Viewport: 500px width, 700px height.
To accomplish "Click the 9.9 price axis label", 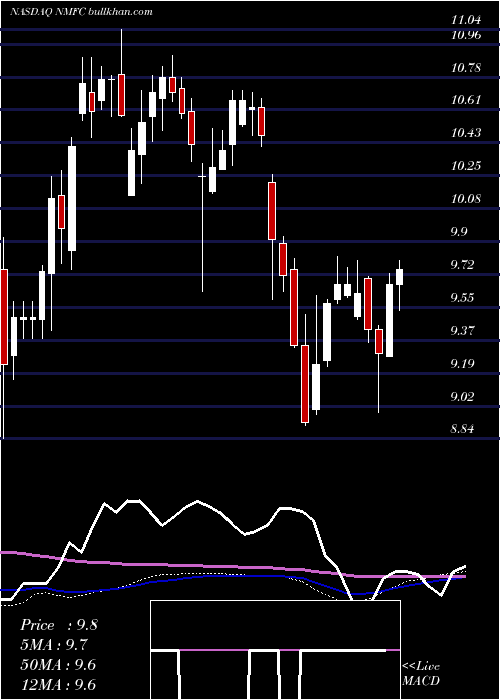I will (x=459, y=231).
